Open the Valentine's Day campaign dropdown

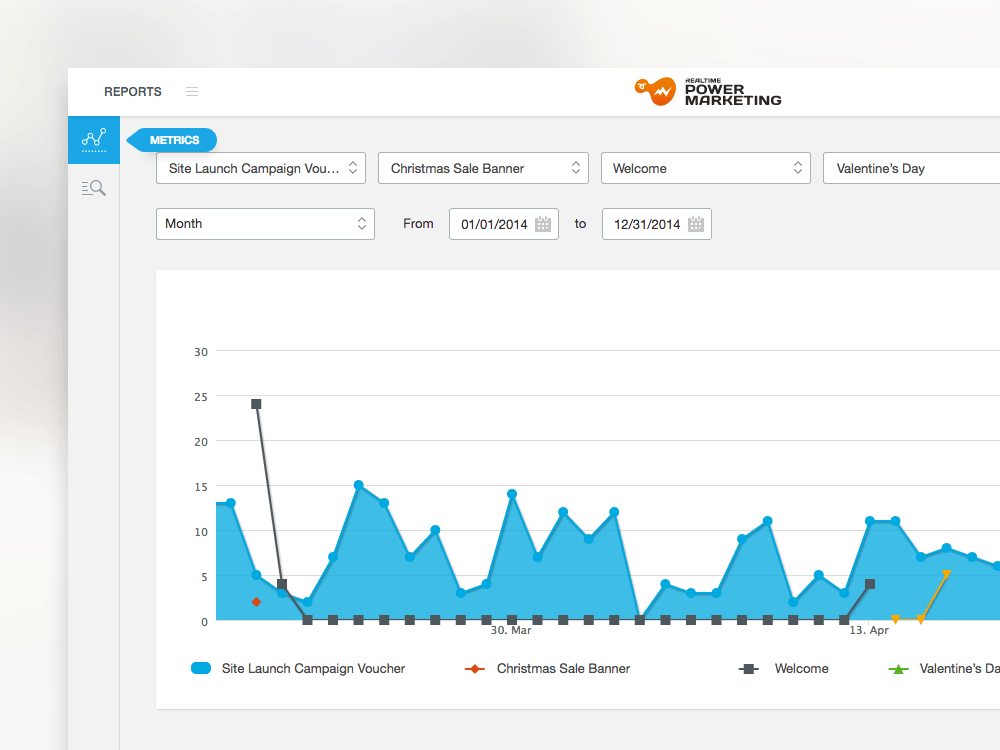[912, 168]
